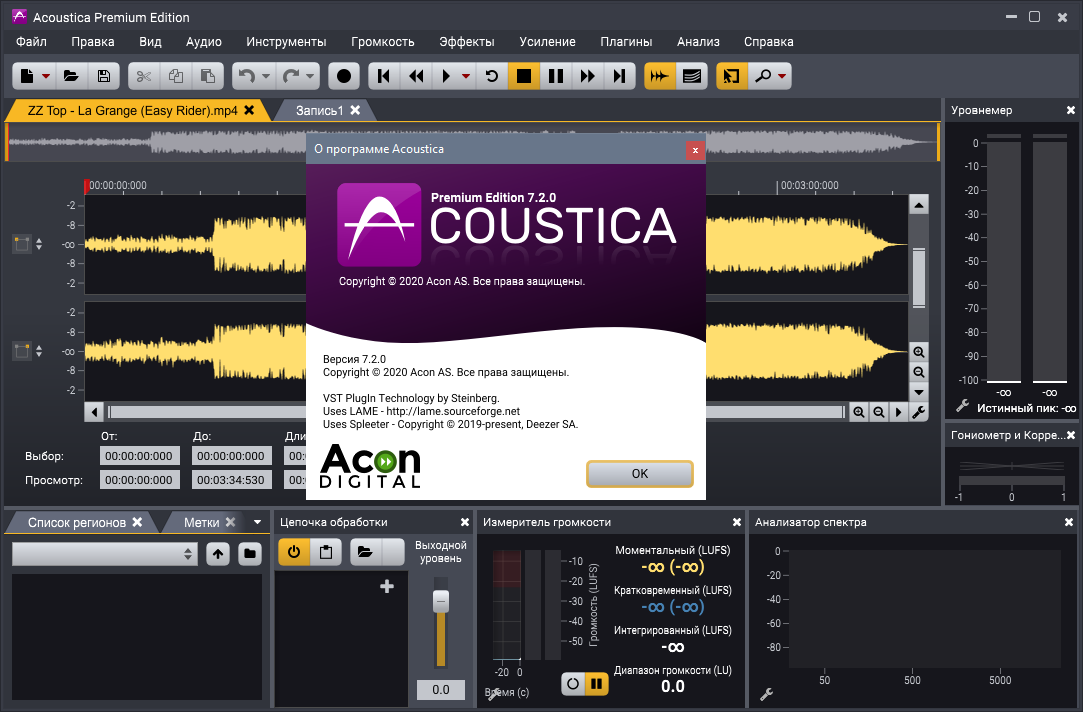
Task: Jump to start with skip-back button
Action: [384, 76]
